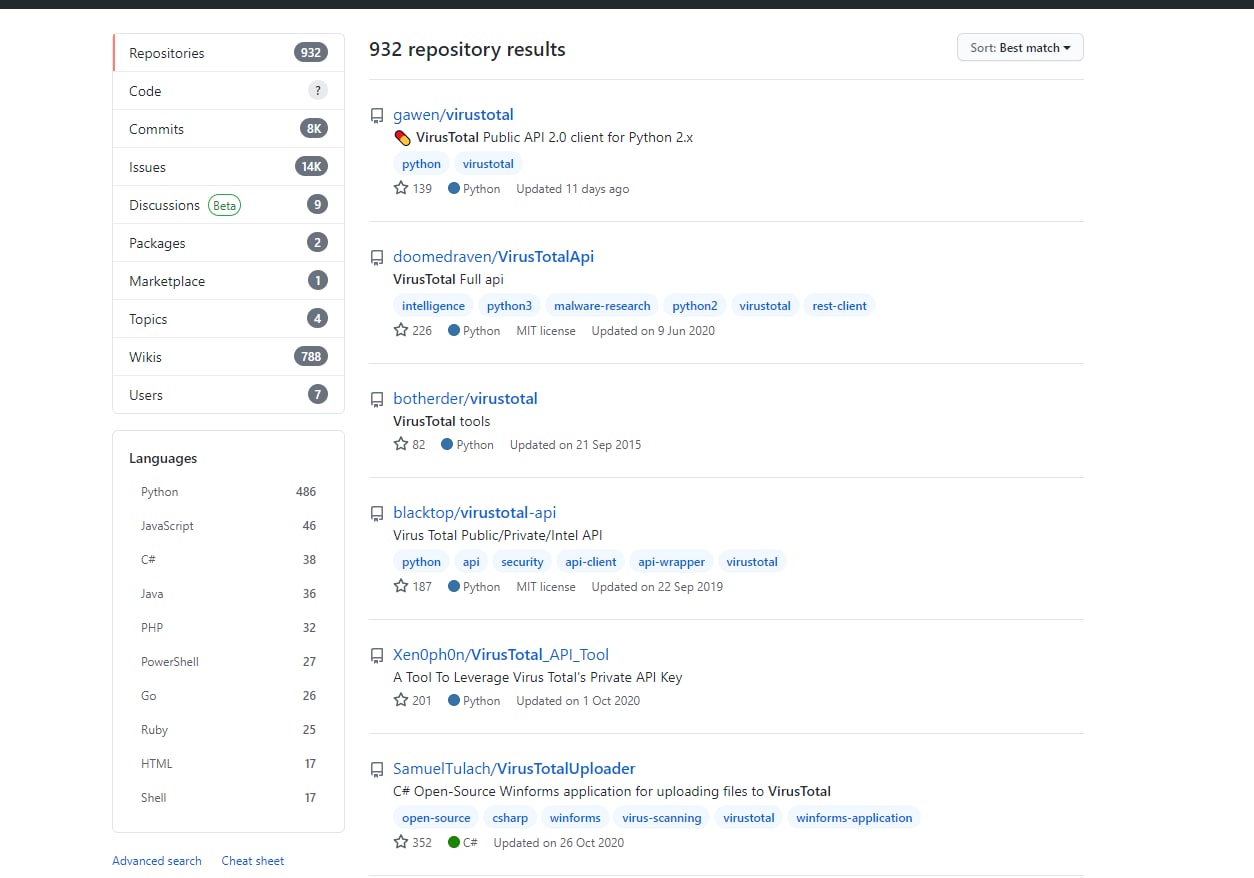The width and height of the screenshot is (1254, 878).
Task: Click the intelligence topic tag
Action: pos(433,306)
